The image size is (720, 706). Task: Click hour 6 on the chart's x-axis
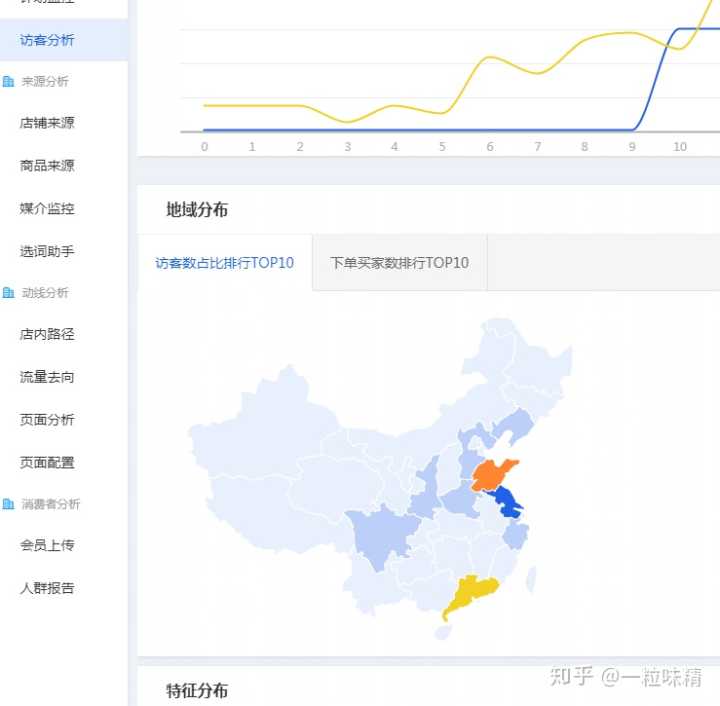490,146
